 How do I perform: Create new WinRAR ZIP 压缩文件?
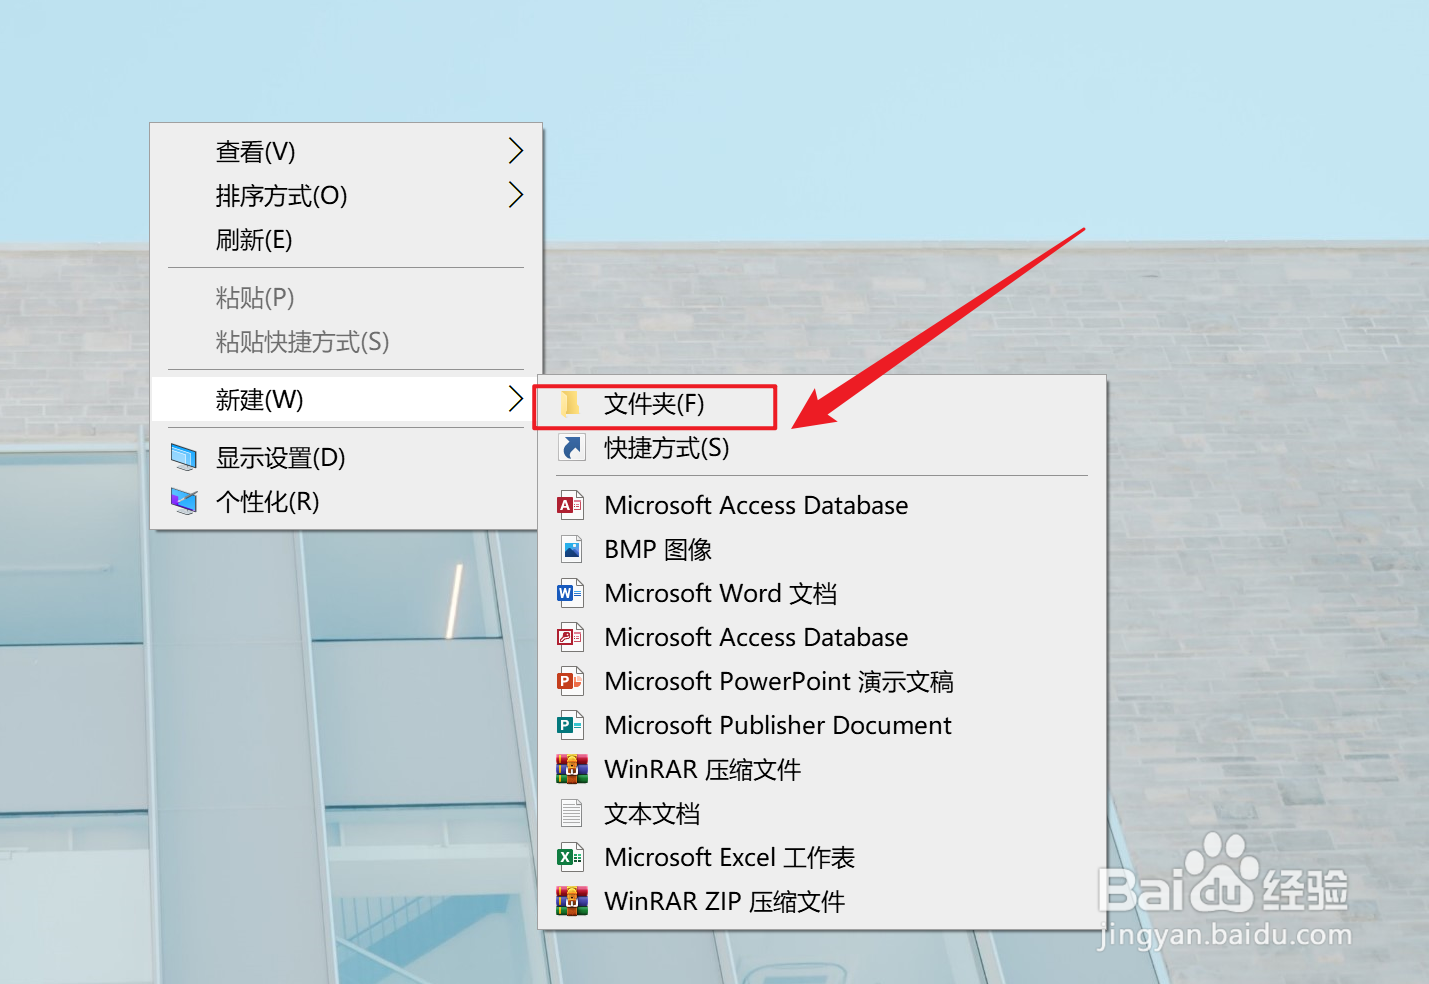point(822,901)
